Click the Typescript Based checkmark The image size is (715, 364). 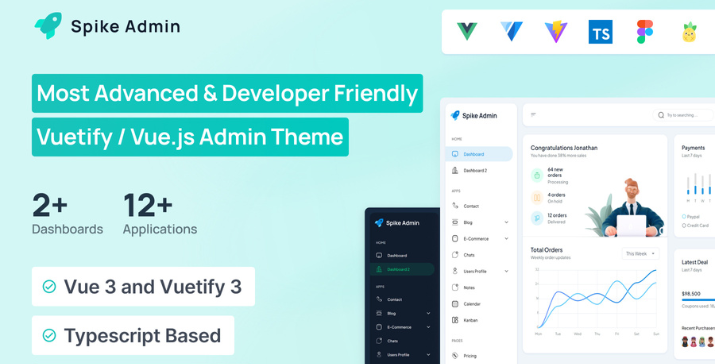[49, 336]
